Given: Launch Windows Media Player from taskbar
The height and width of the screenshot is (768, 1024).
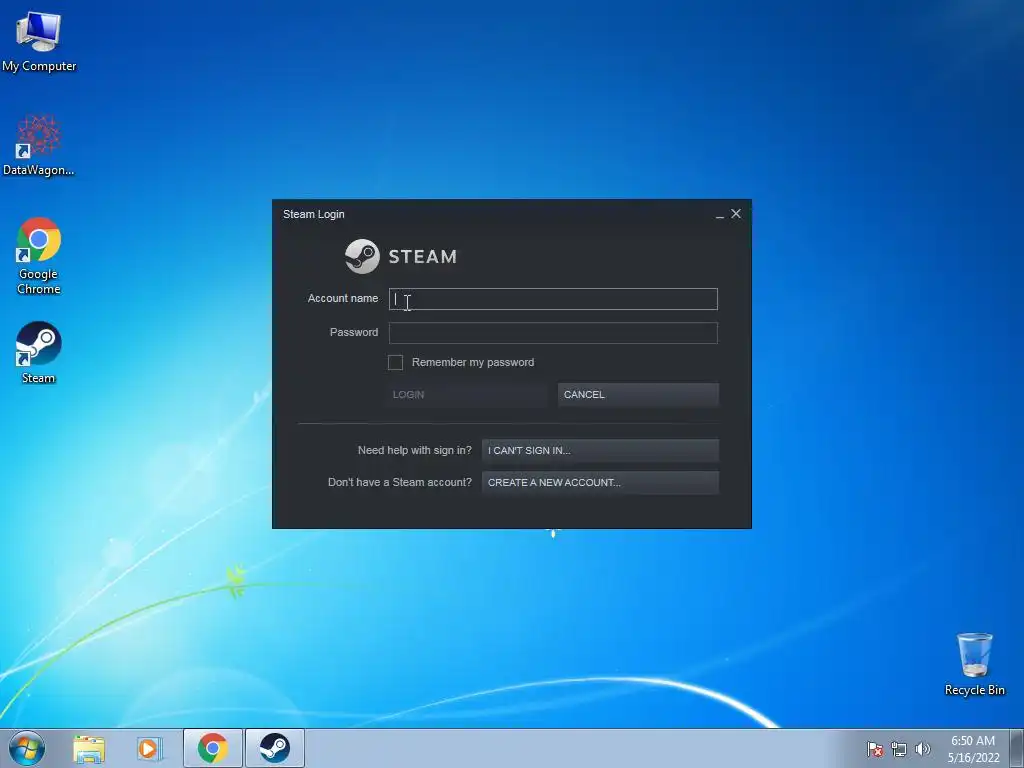Looking at the screenshot, I should [x=149, y=749].
